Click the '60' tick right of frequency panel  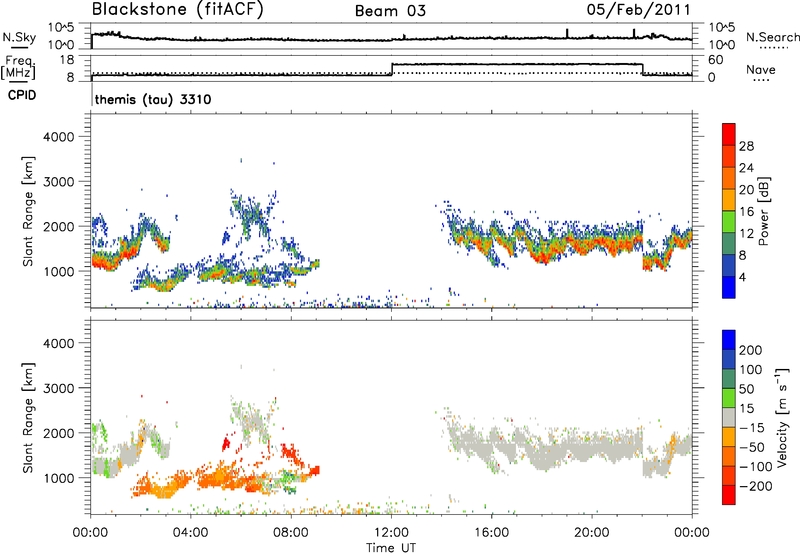[716, 60]
